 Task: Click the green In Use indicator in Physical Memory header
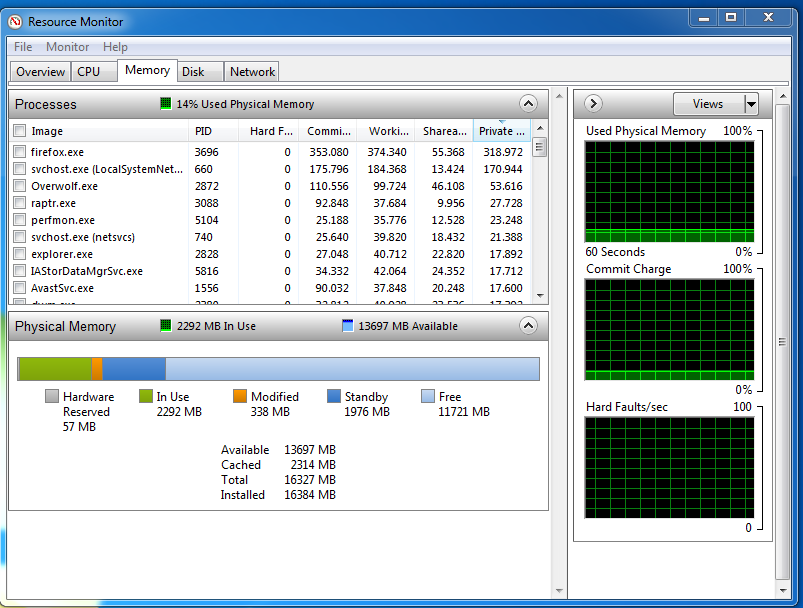click(x=165, y=325)
